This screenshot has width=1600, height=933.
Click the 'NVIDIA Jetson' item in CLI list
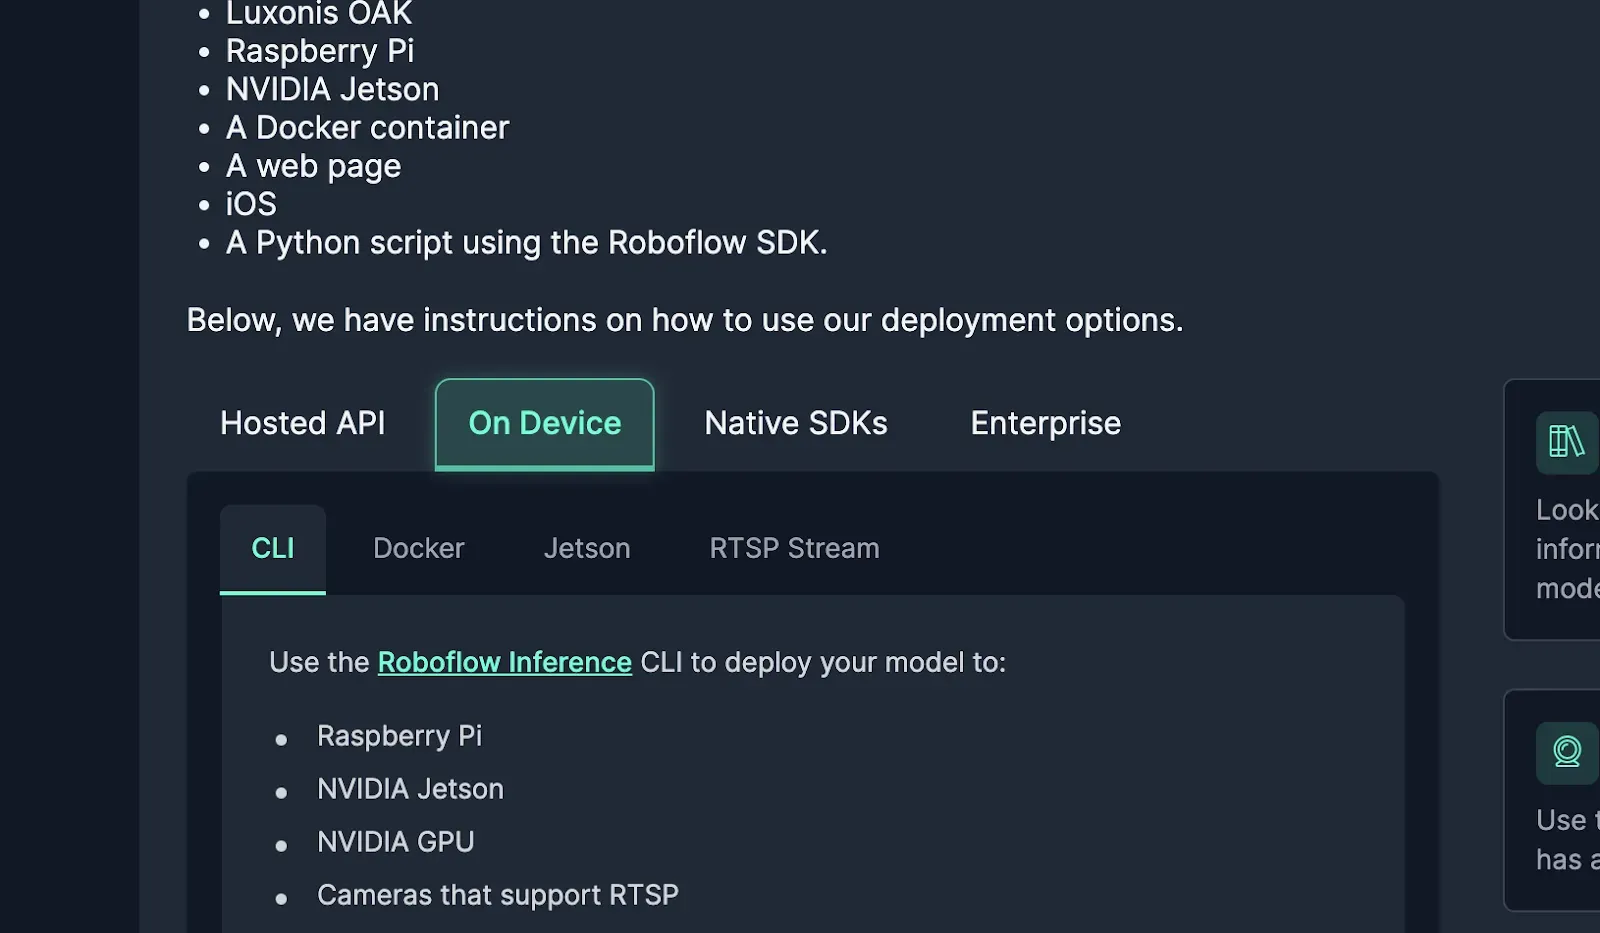click(410, 789)
